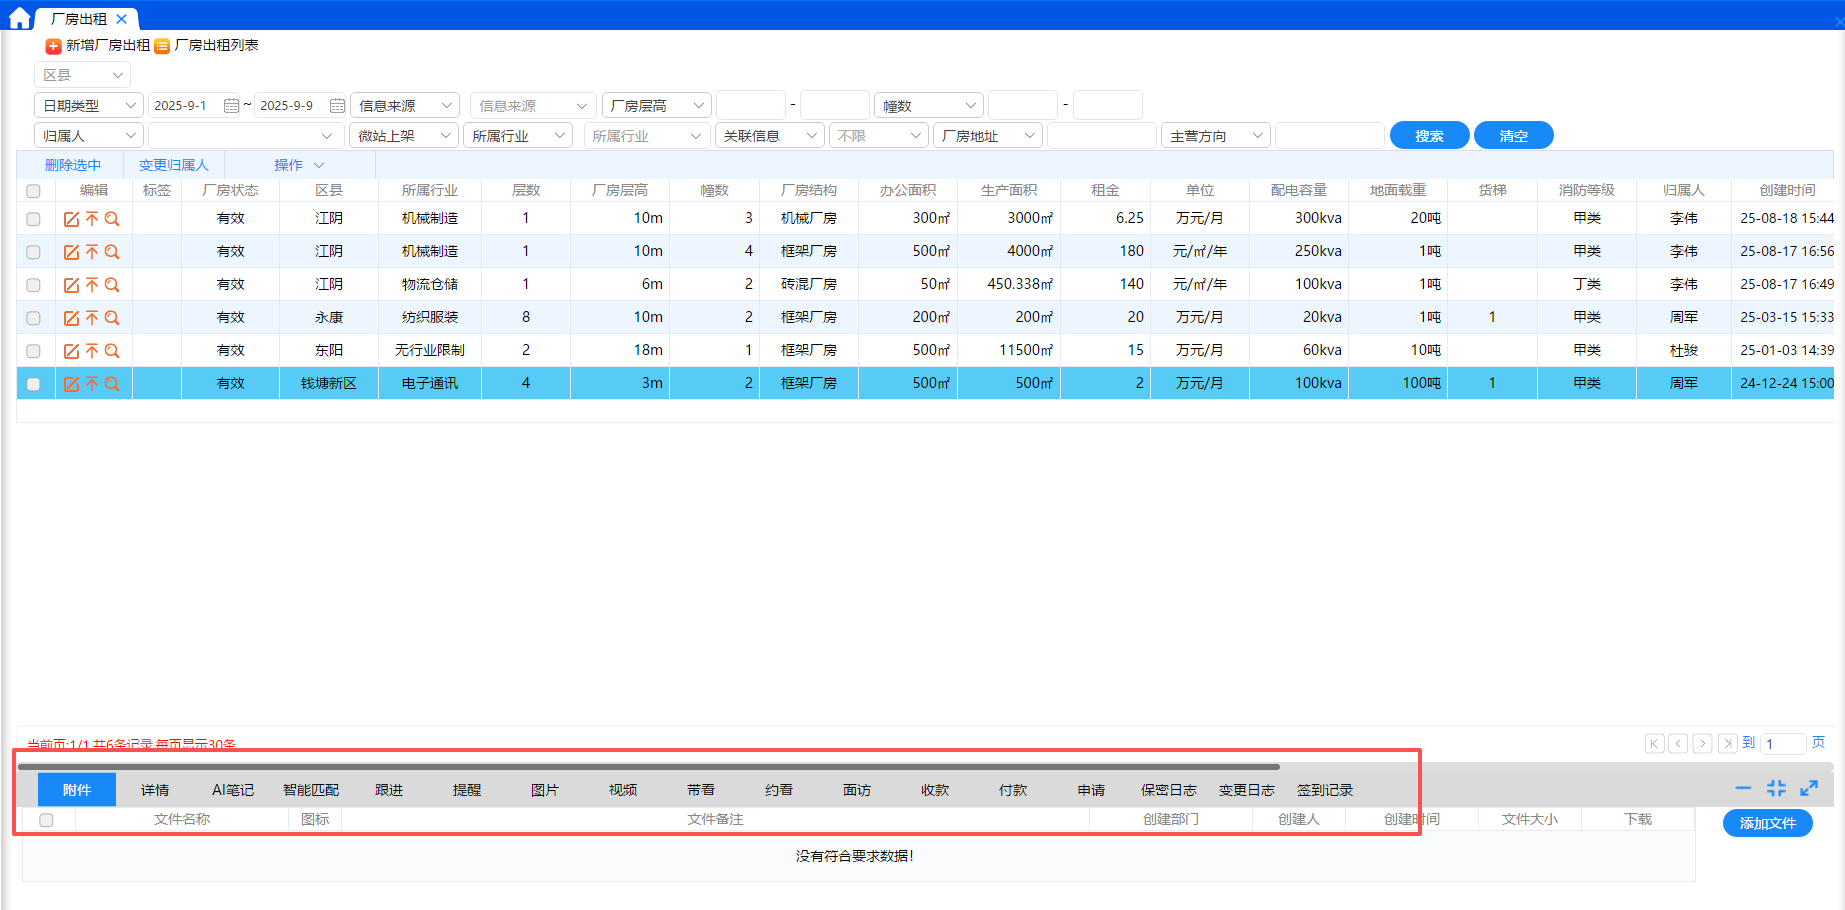Click edit icon in first table row
This screenshot has height=910, width=1845.
pyautogui.click(x=71, y=219)
